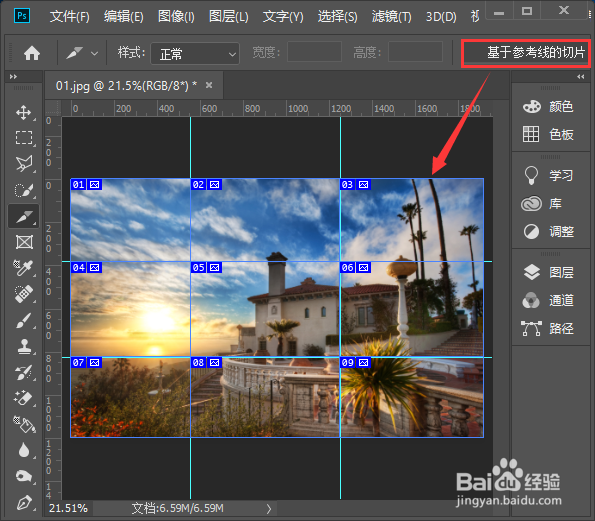Image resolution: width=595 pixels, height=521 pixels.
Task: Select slice 07 badge
Action: click(x=86, y=363)
